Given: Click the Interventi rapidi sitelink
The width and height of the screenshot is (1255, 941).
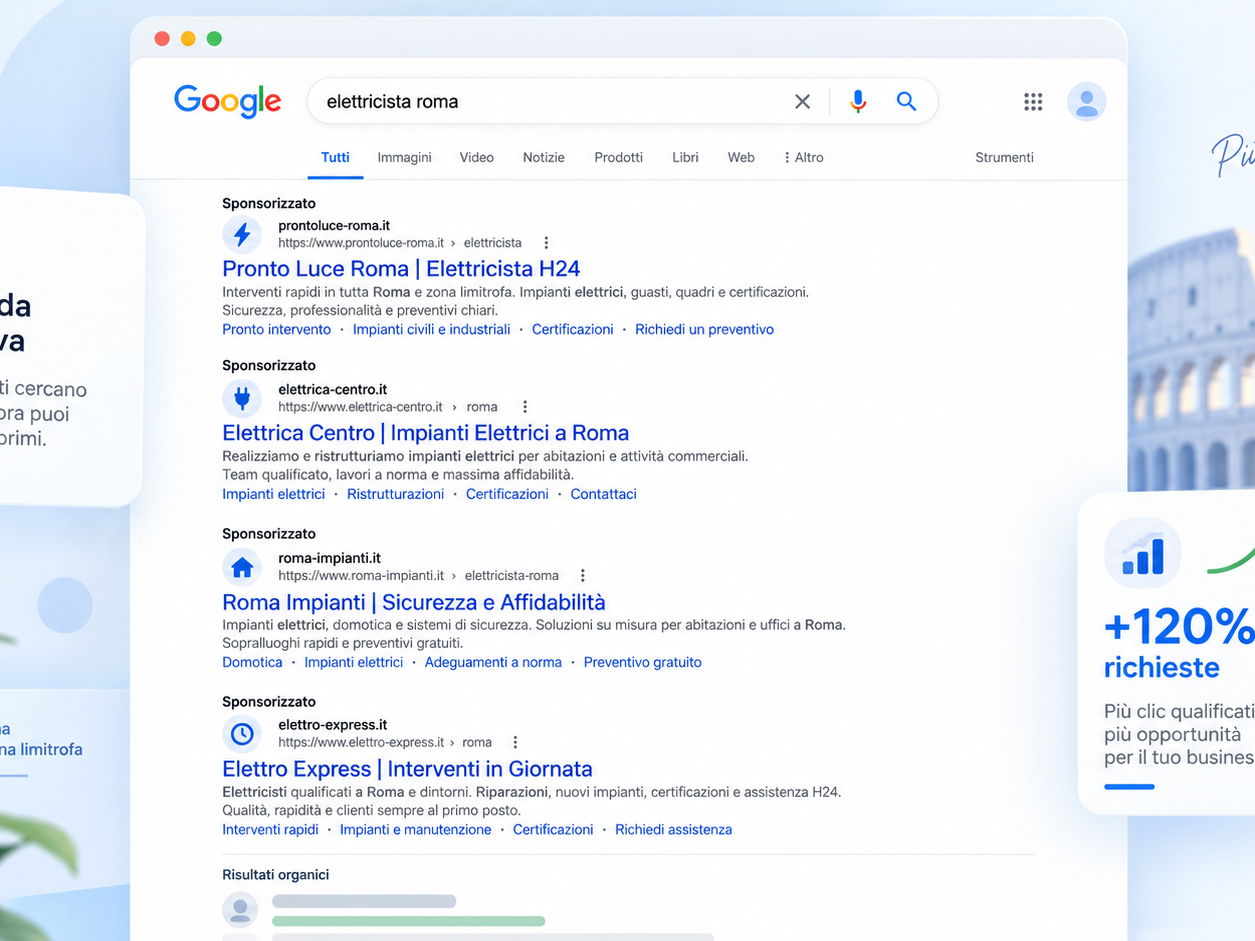Looking at the screenshot, I should 270,829.
